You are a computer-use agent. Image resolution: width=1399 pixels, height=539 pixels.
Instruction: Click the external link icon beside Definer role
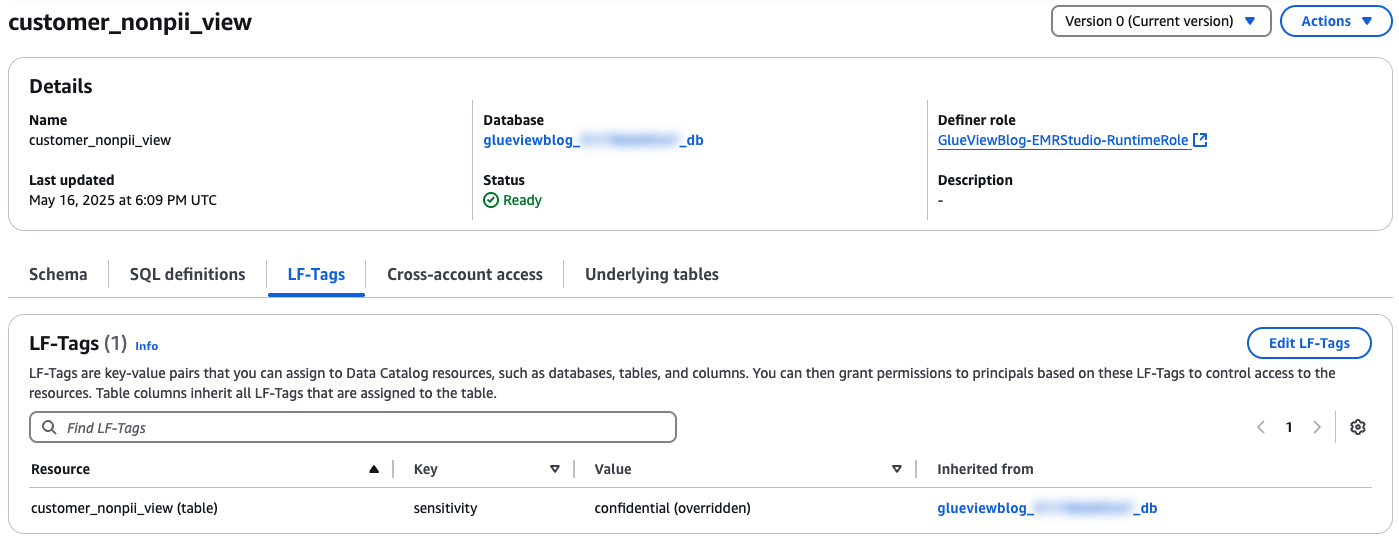1201,140
